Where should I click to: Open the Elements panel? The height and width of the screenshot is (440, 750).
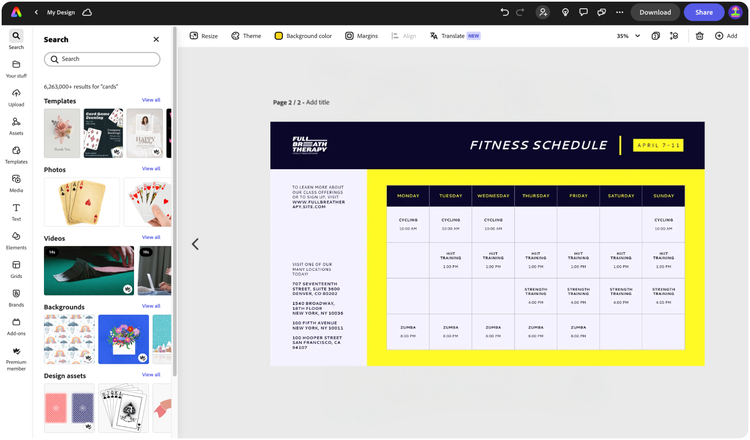coord(16,241)
